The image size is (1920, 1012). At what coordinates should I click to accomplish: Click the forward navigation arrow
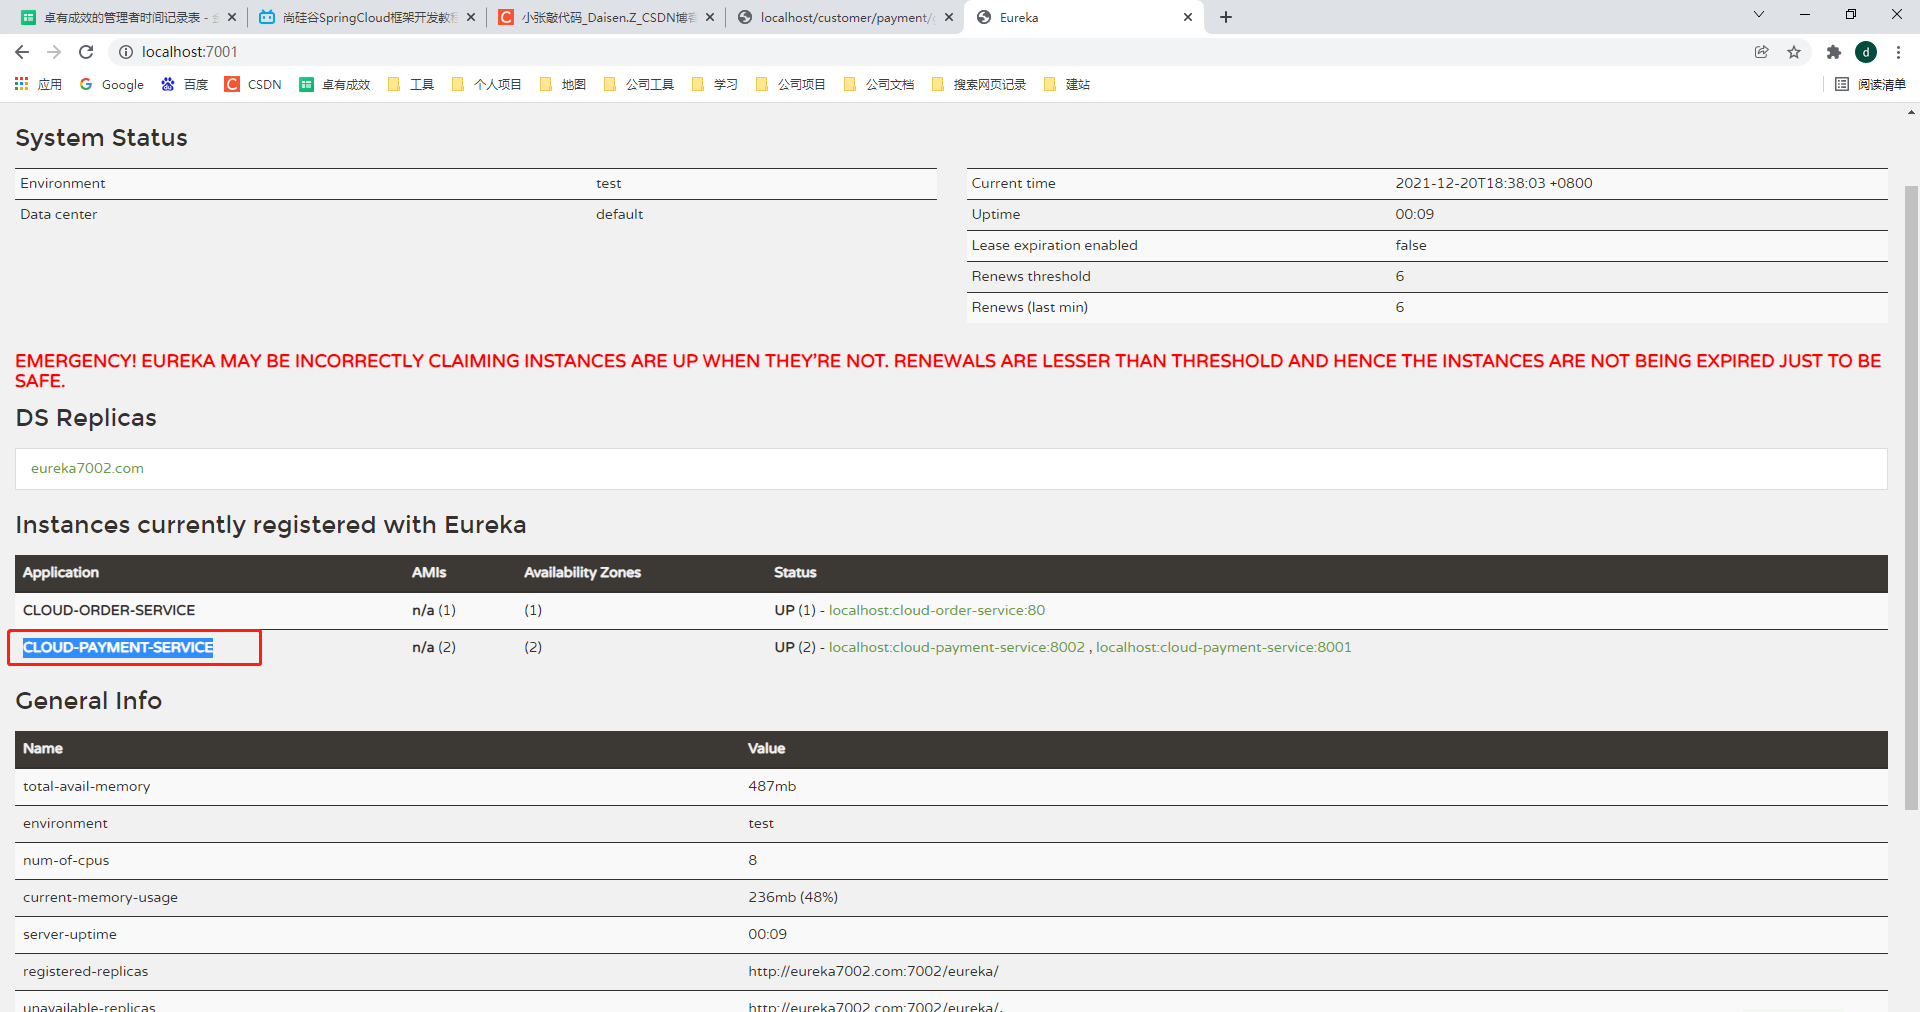point(54,52)
